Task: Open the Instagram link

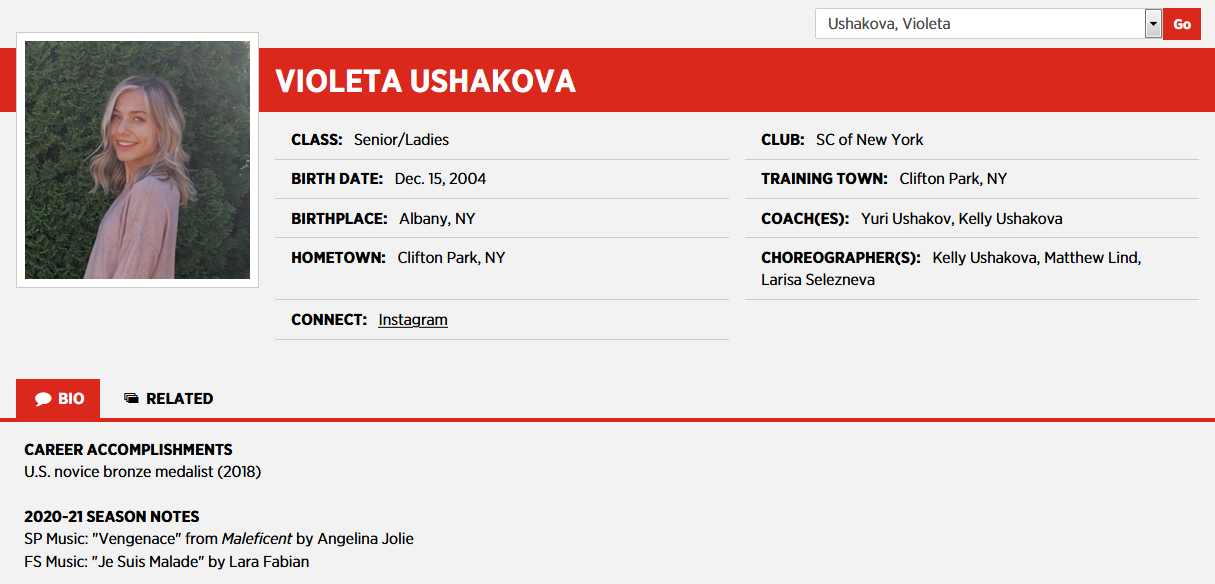Action: click(x=413, y=320)
